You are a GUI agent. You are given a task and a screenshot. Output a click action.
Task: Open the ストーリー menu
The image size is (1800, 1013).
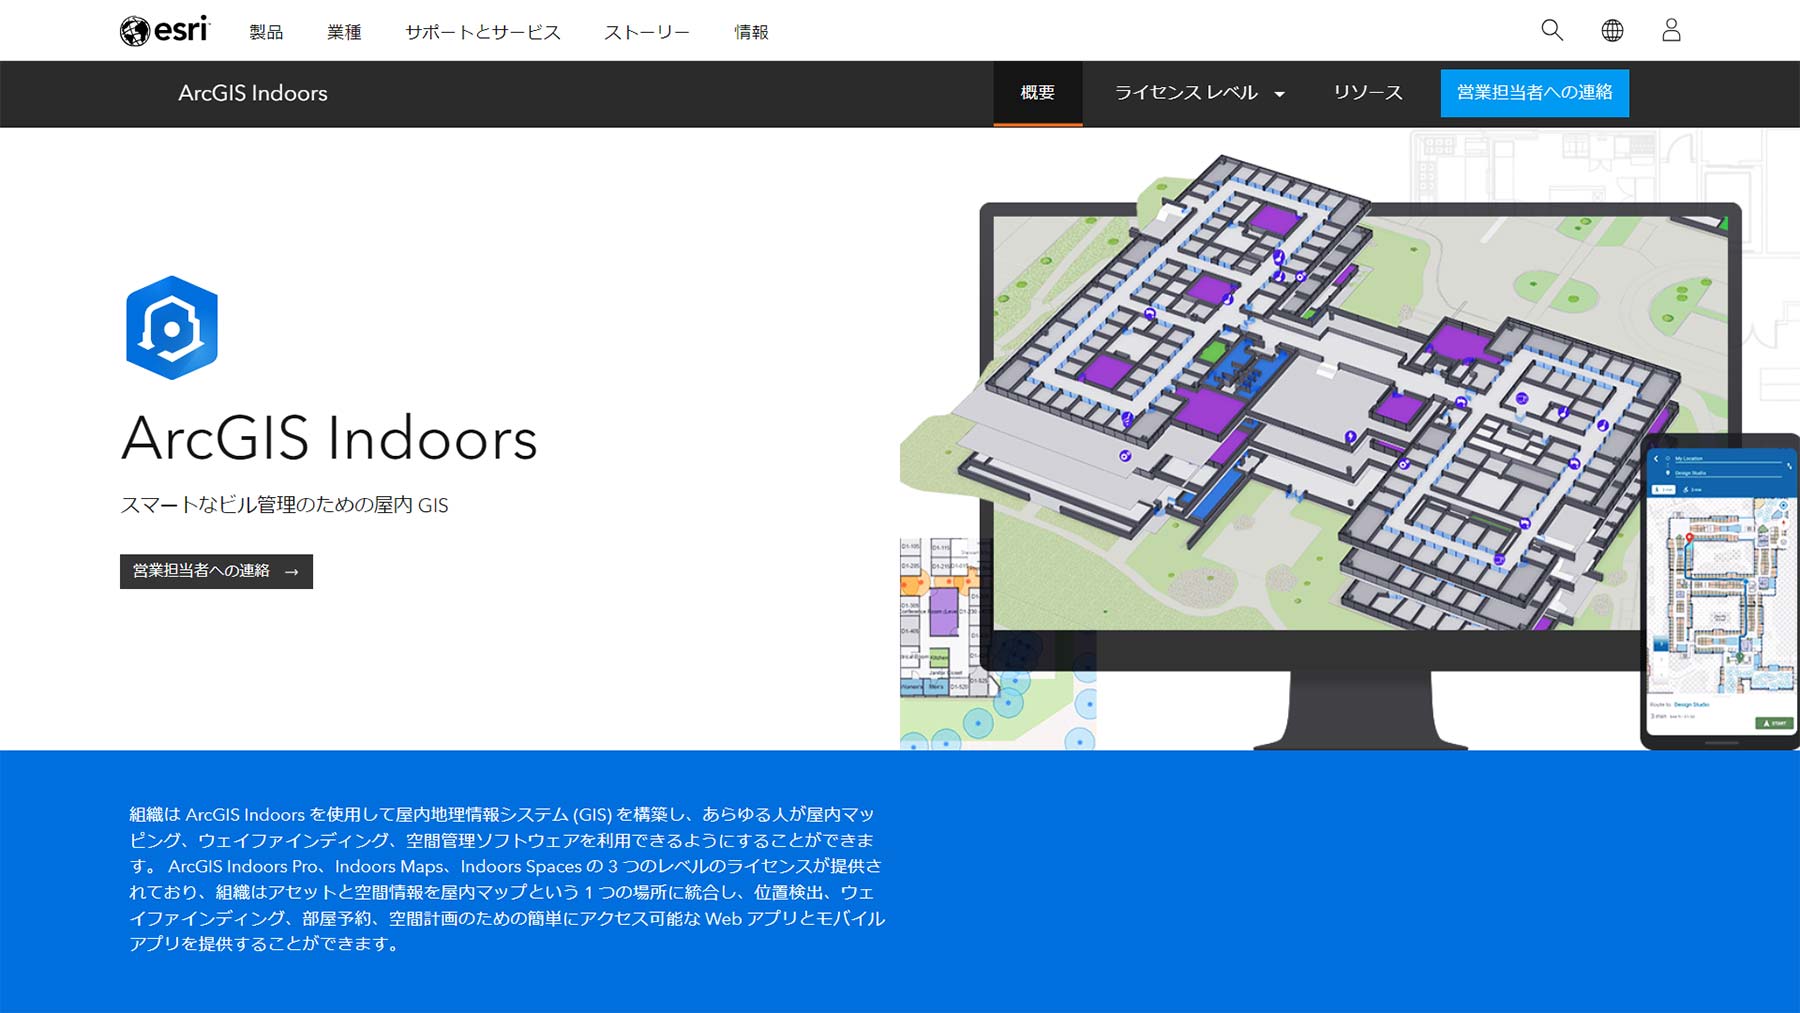tap(647, 32)
